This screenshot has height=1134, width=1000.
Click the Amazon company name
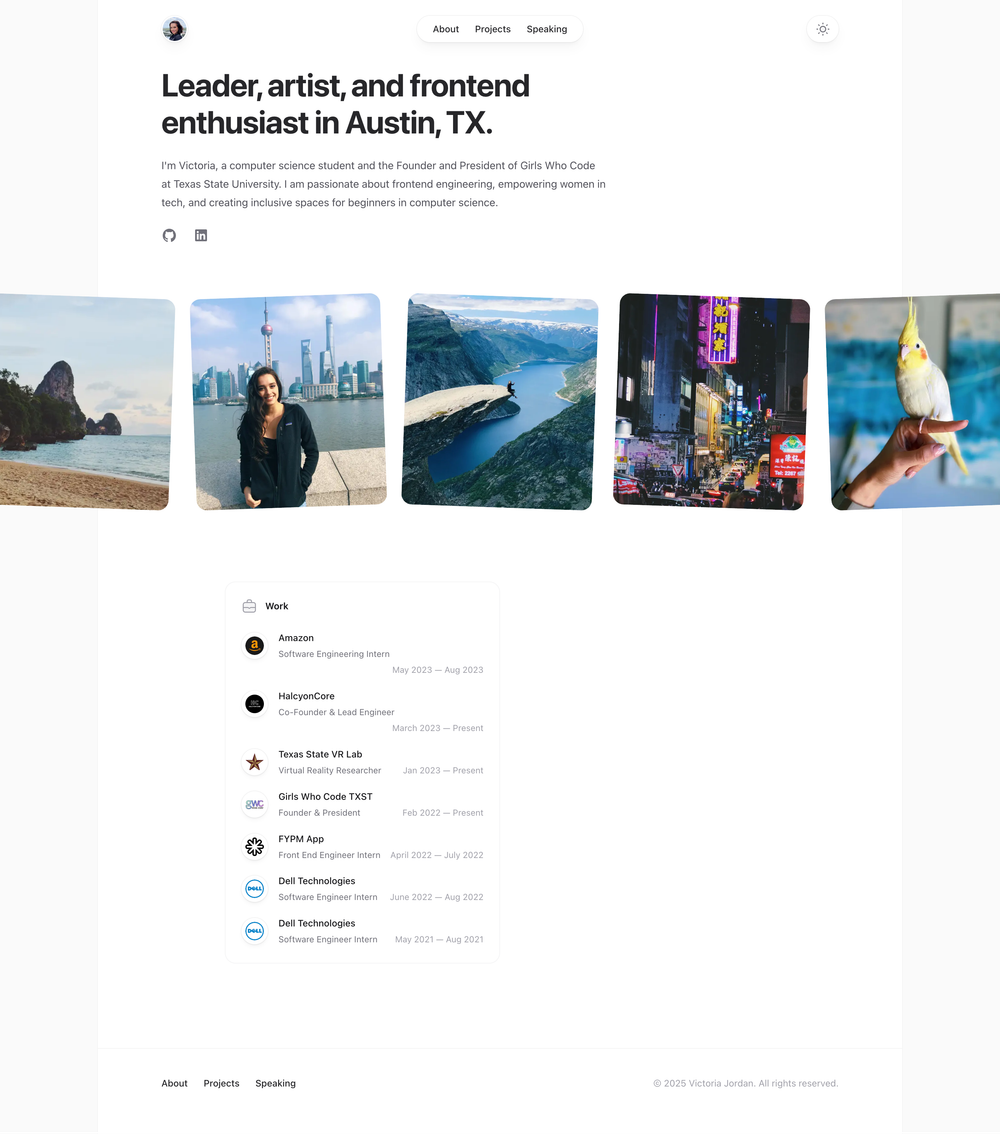pos(296,638)
